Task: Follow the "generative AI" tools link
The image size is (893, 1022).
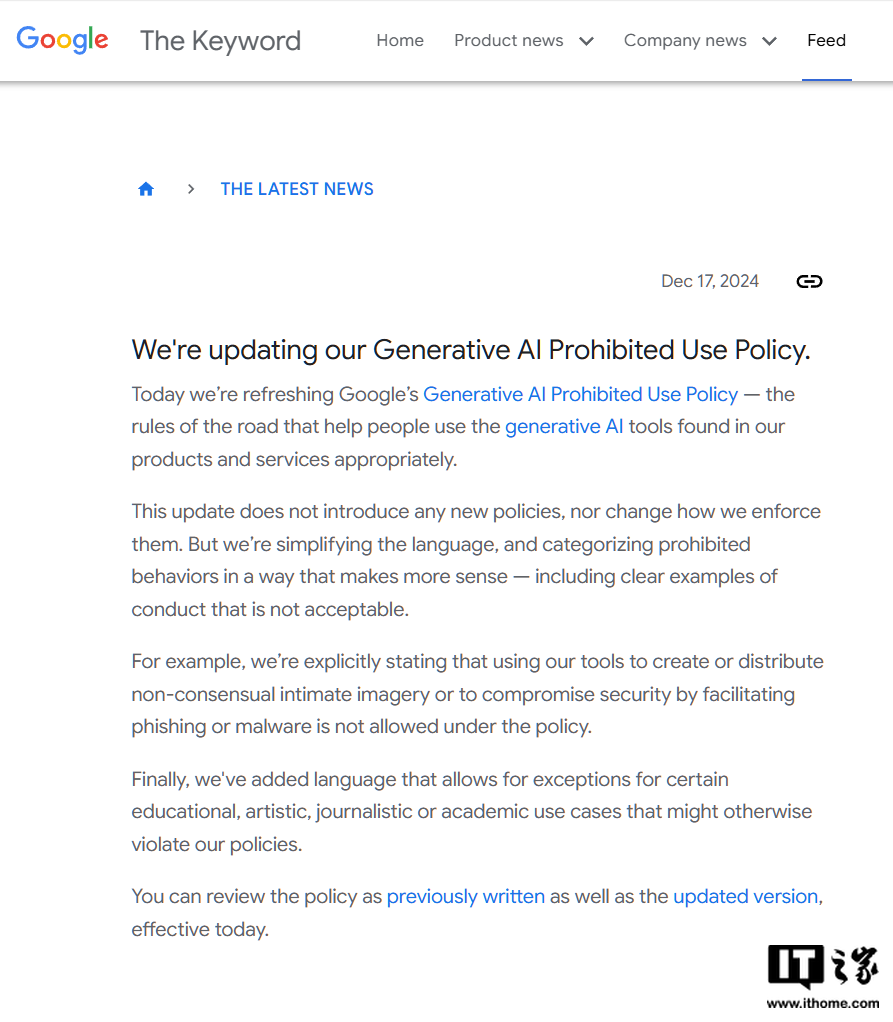Action: pos(564,427)
